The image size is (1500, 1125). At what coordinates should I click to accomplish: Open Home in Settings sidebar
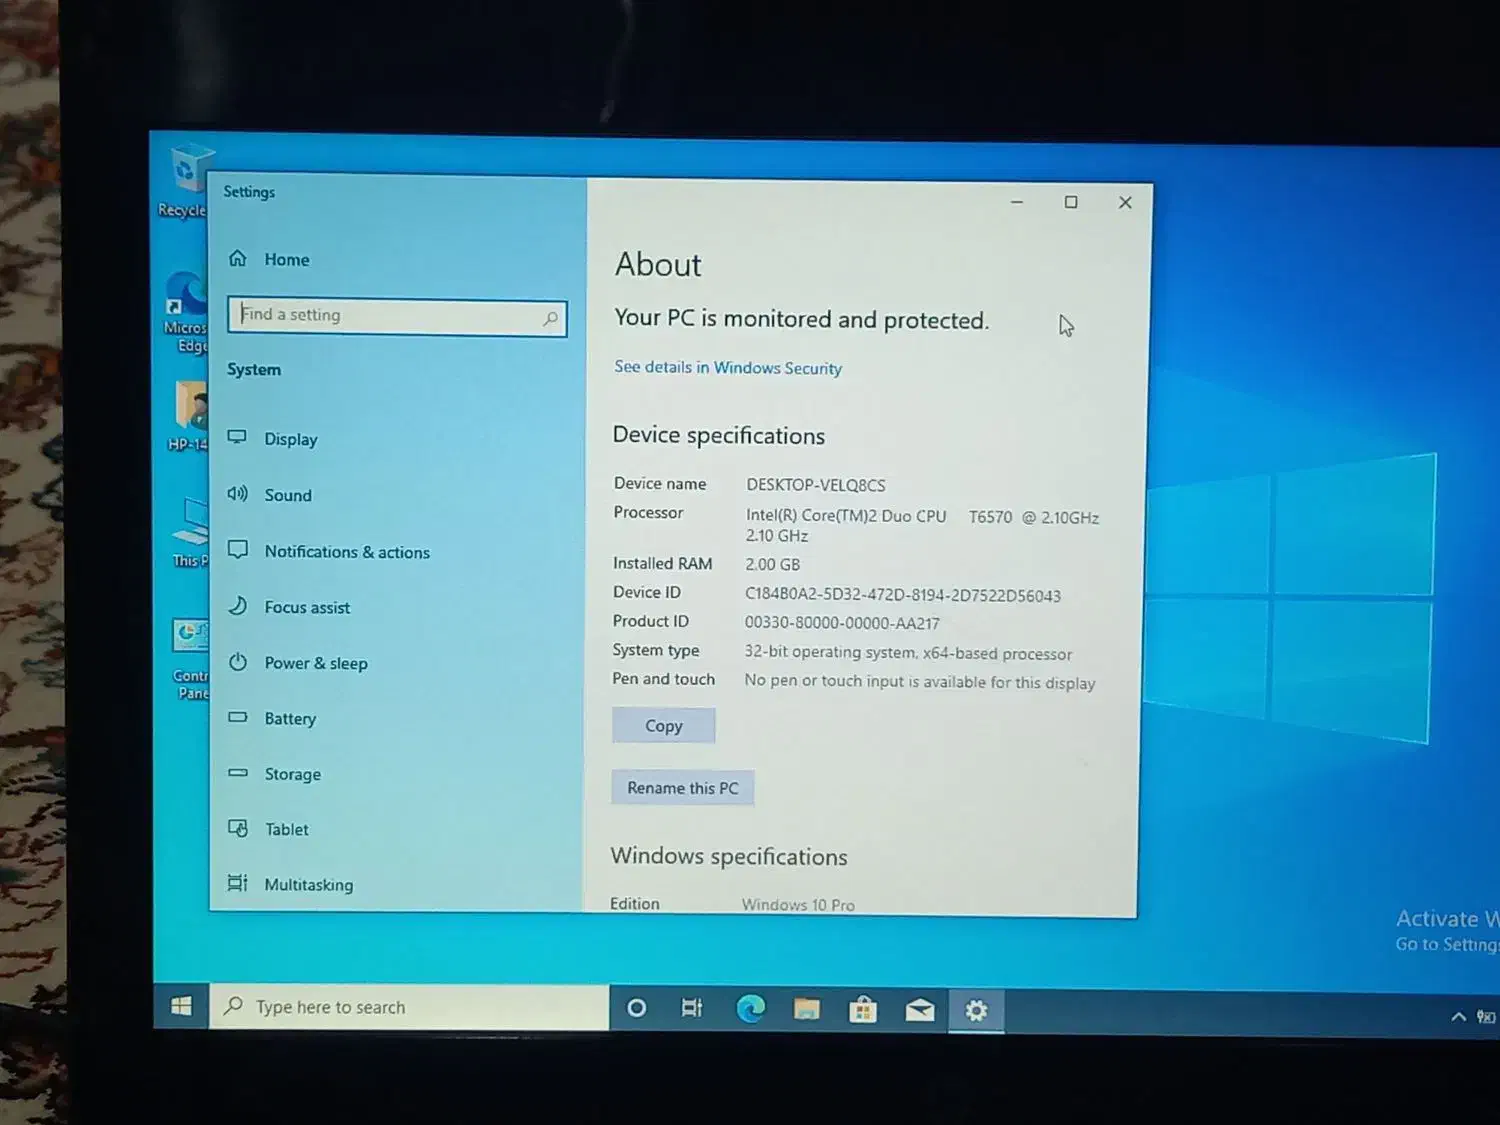coord(286,260)
